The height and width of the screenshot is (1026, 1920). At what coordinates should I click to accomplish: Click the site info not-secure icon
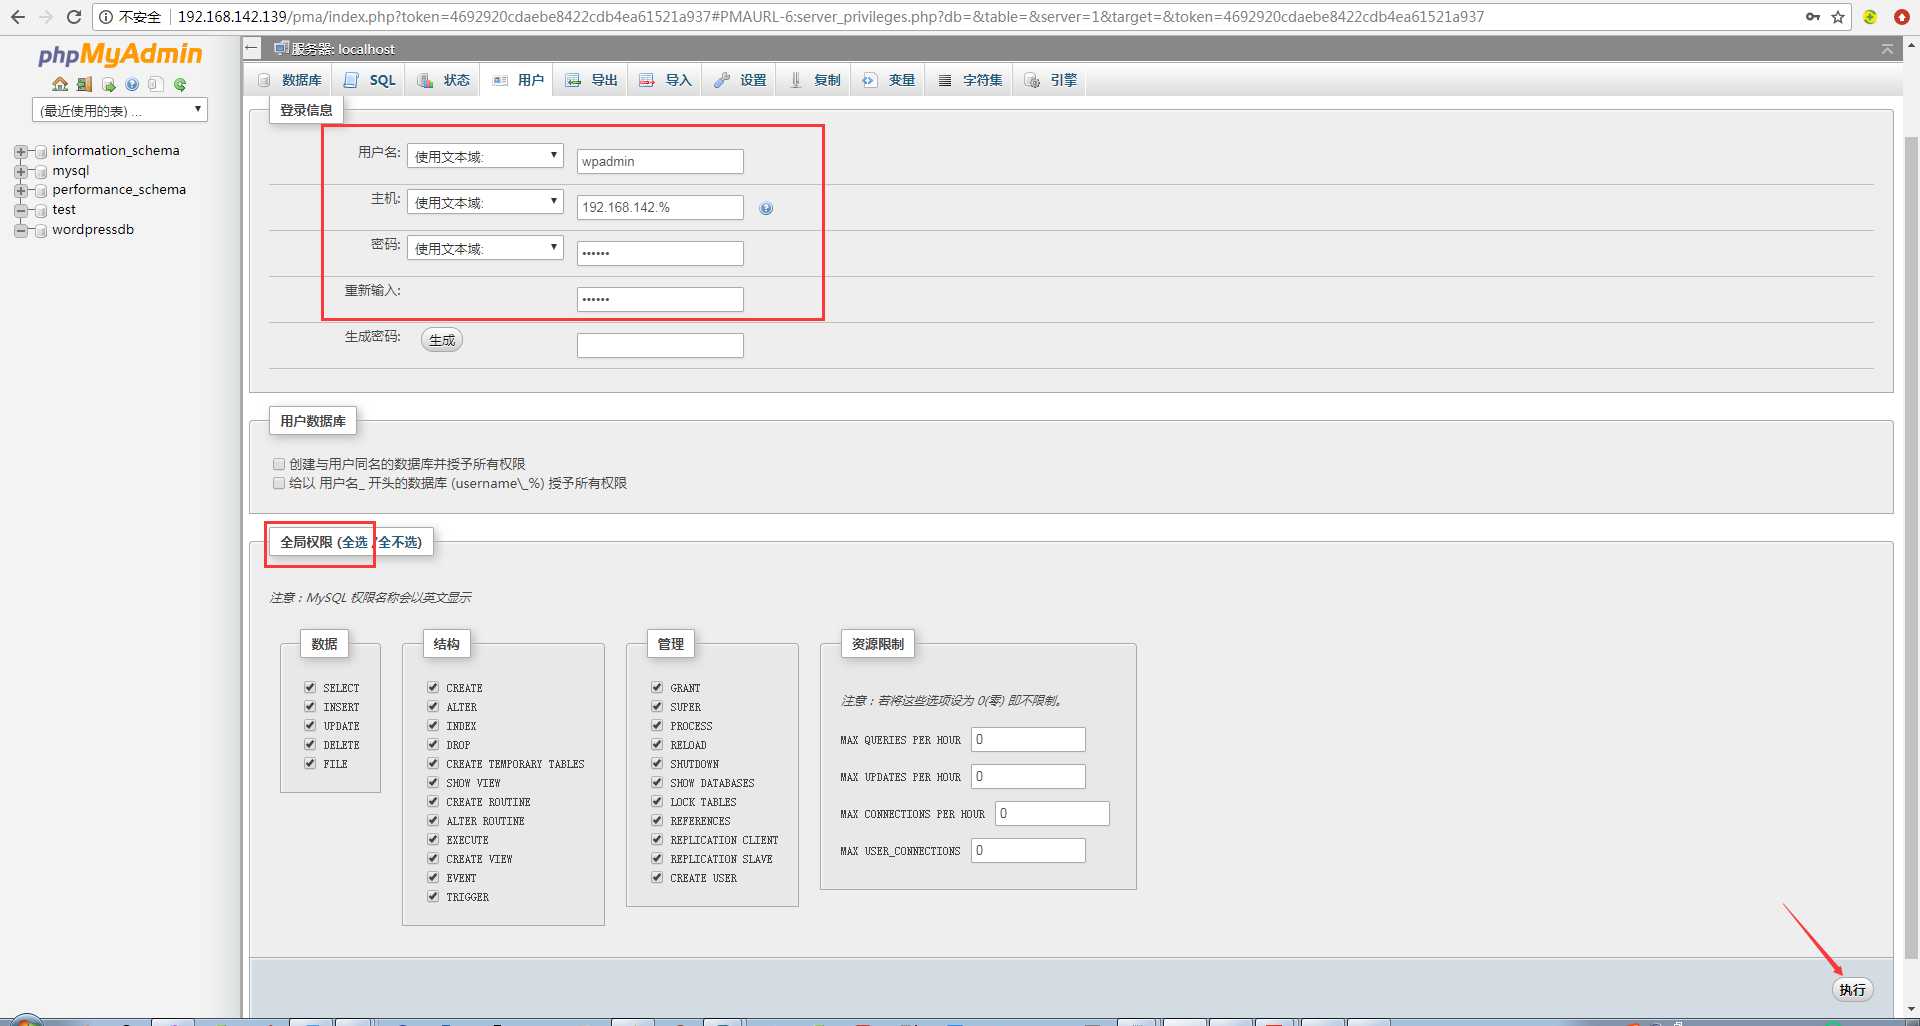[106, 17]
